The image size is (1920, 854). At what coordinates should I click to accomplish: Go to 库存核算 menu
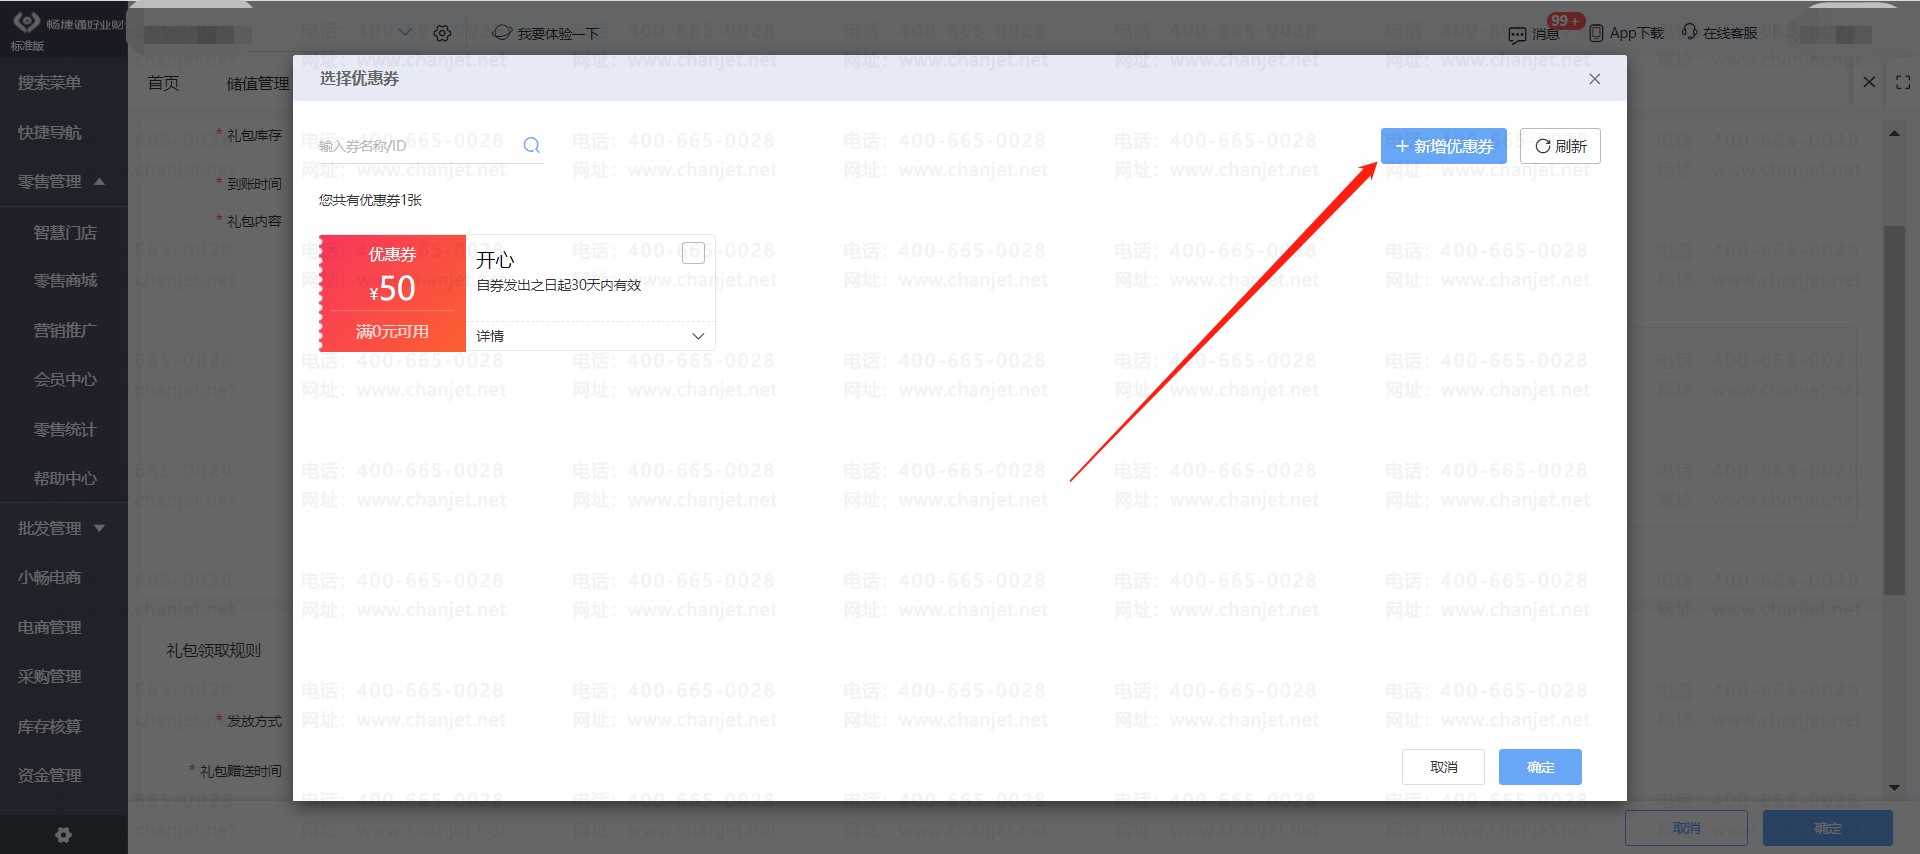49,726
